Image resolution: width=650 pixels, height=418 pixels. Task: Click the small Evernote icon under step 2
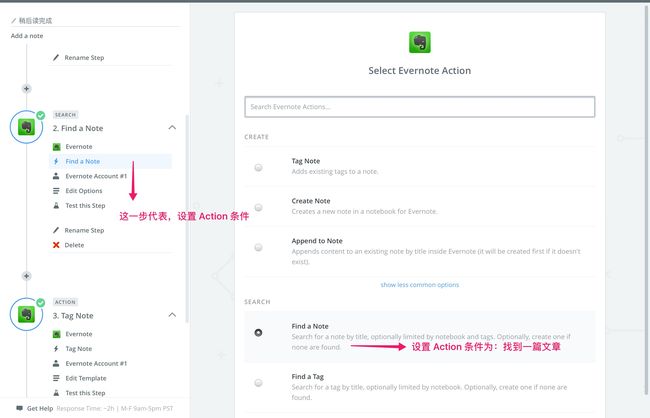pyautogui.click(x=56, y=146)
